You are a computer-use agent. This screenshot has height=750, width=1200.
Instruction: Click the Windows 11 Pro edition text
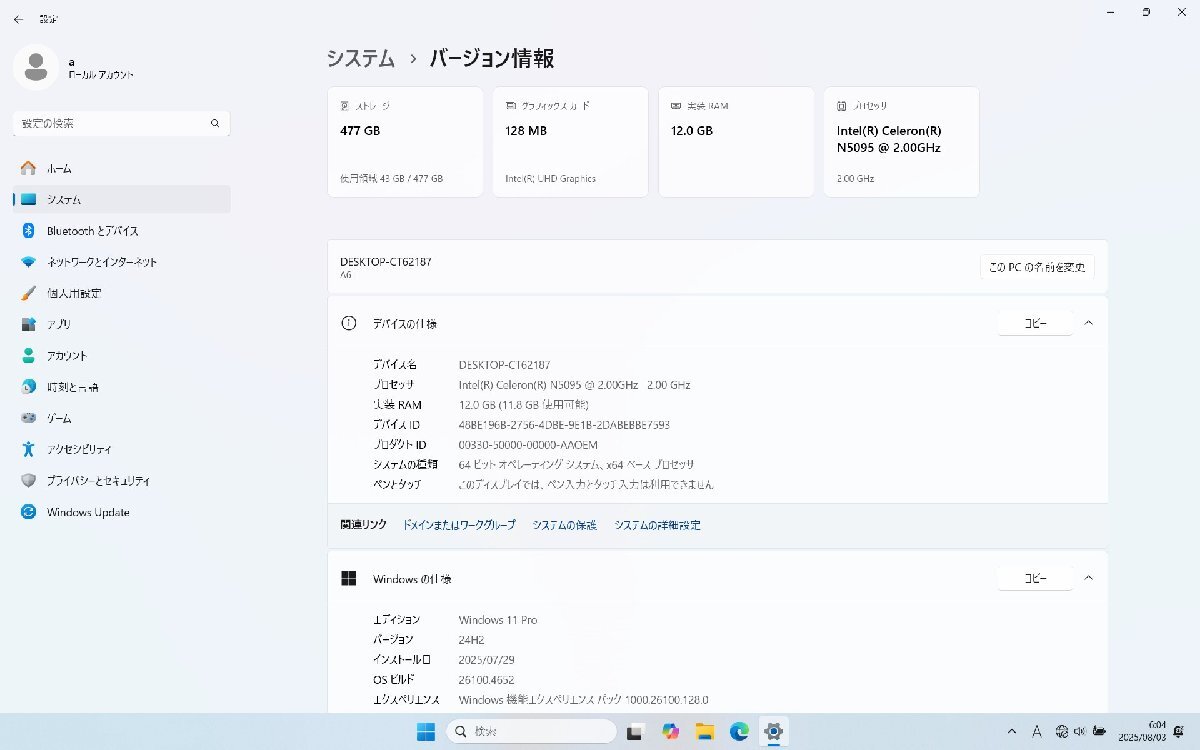(x=498, y=620)
